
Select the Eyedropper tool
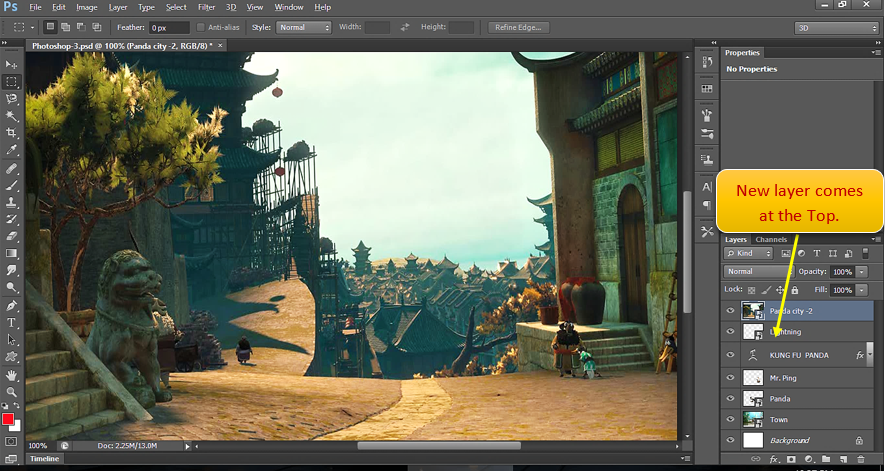[x=11, y=150]
